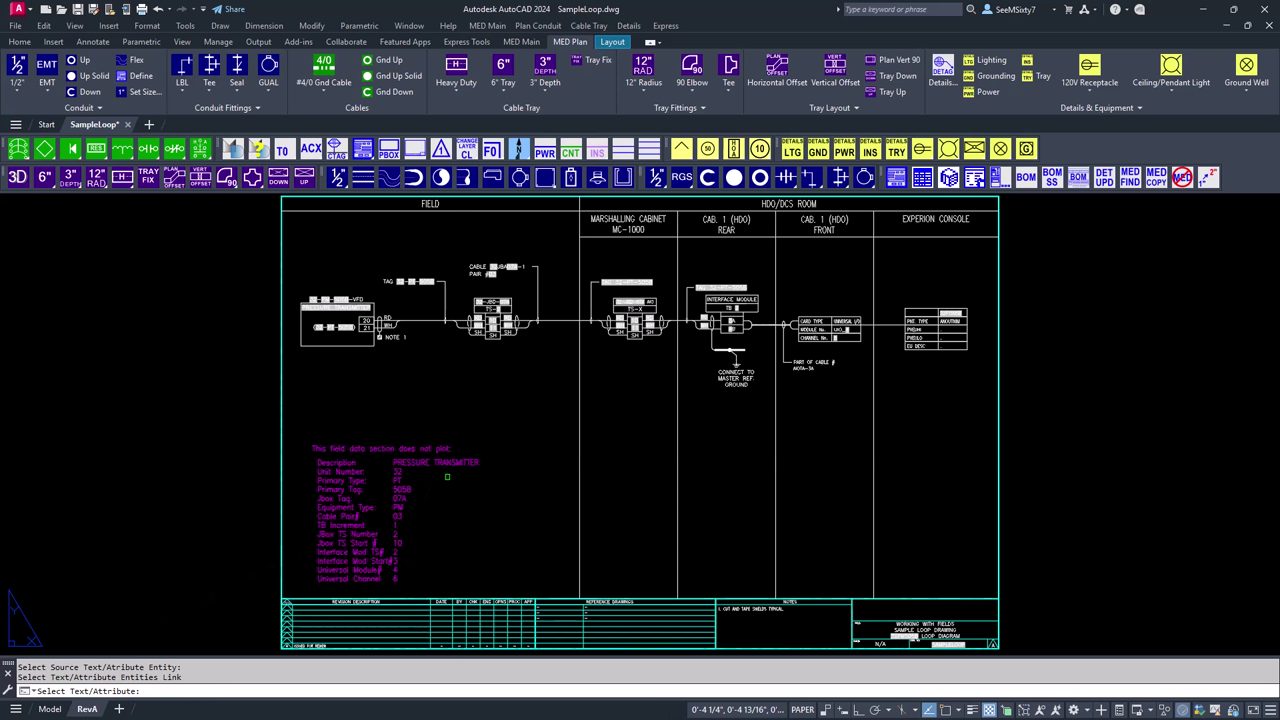Image resolution: width=1280 pixels, height=720 pixels.
Task: Select the 3D toolbar icon
Action: coord(18,177)
